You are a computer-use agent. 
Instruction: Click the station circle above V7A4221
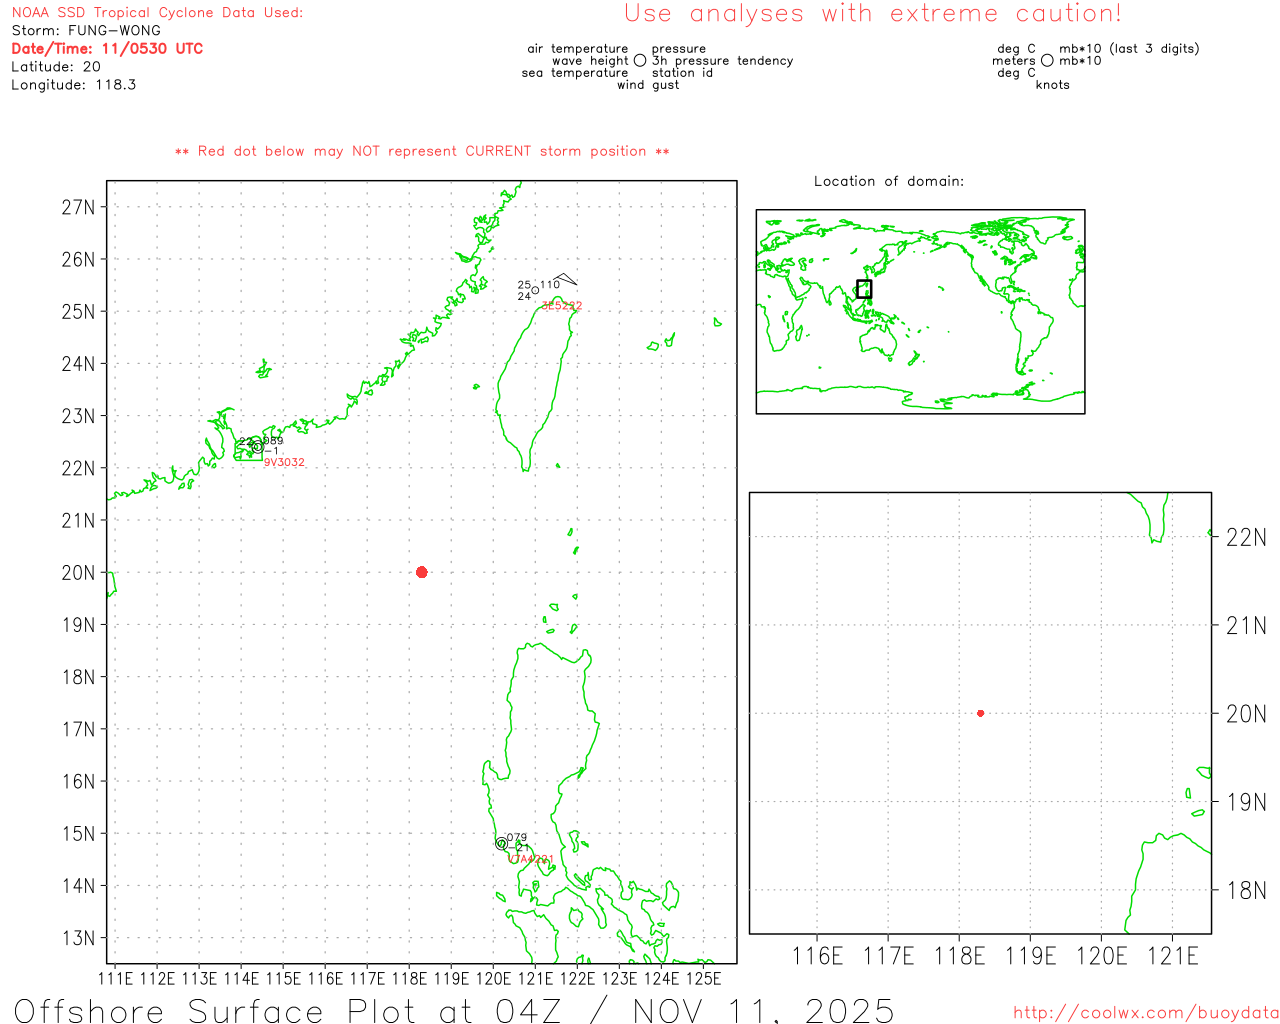pos(501,844)
